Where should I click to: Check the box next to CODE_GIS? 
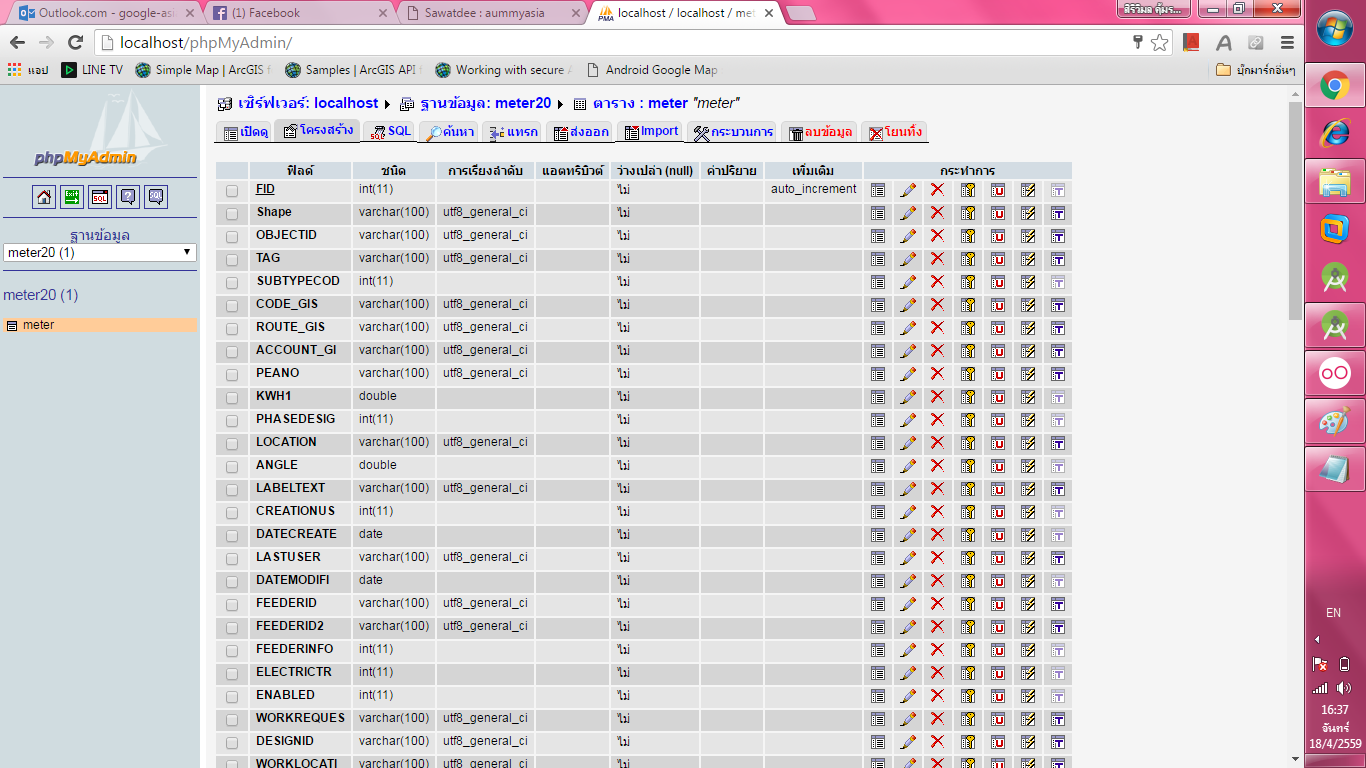tap(232, 305)
